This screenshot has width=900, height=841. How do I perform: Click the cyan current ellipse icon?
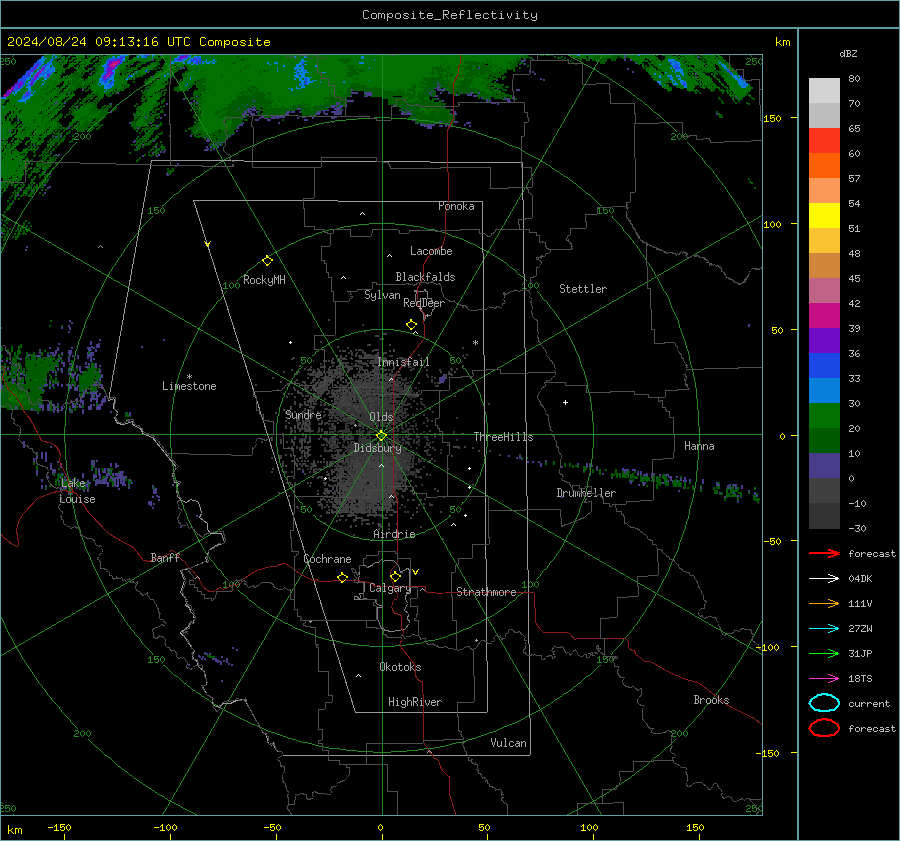824,703
